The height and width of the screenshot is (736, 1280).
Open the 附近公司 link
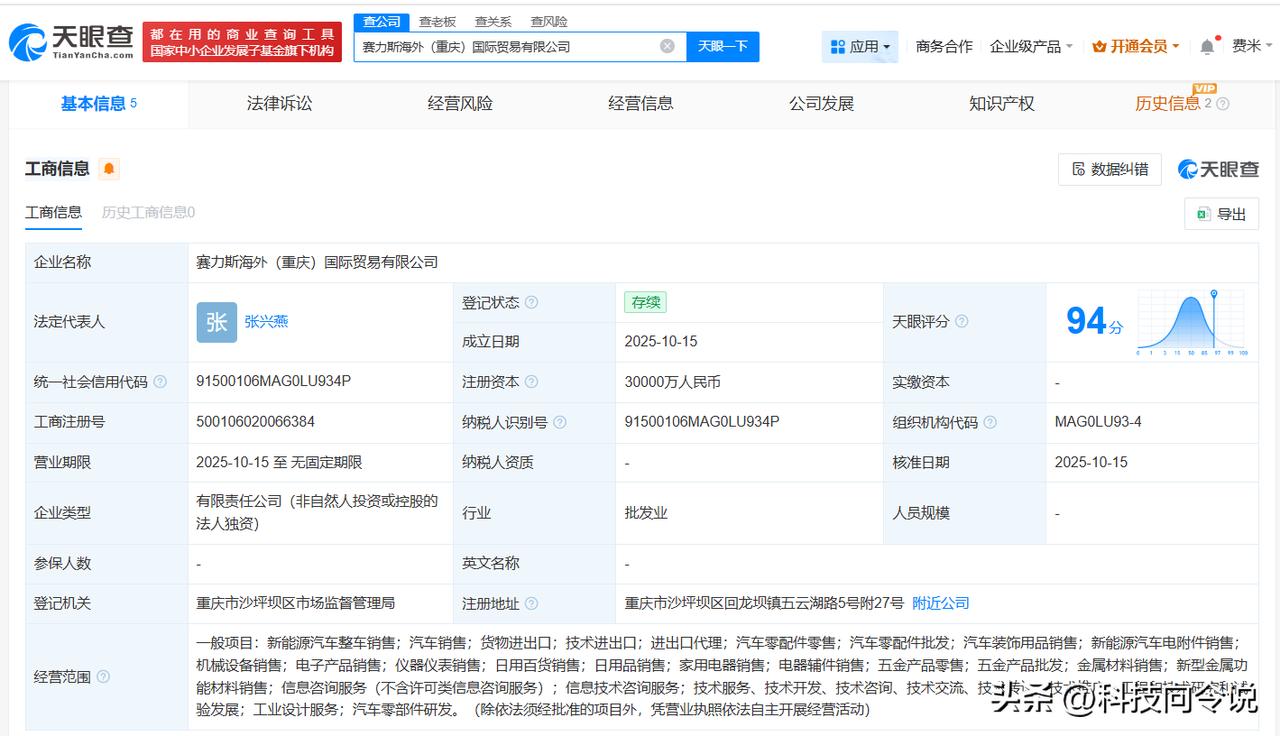coord(941,603)
